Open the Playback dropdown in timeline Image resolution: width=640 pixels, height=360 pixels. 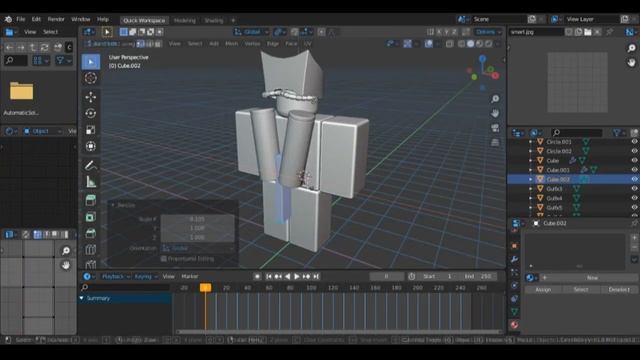tap(115, 276)
